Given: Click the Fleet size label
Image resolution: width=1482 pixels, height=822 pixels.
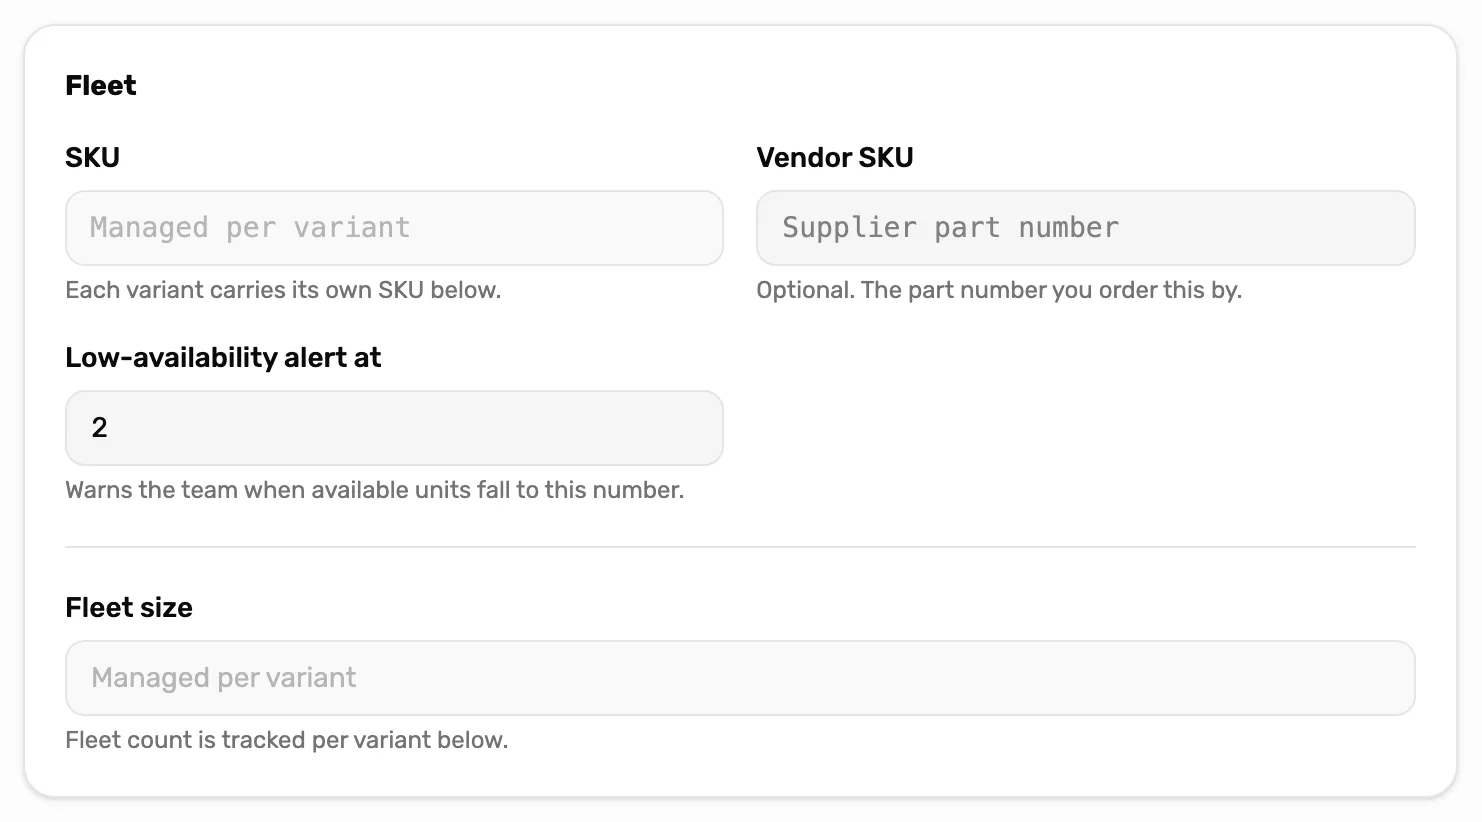Looking at the screenshot, I should pos(129,607).
